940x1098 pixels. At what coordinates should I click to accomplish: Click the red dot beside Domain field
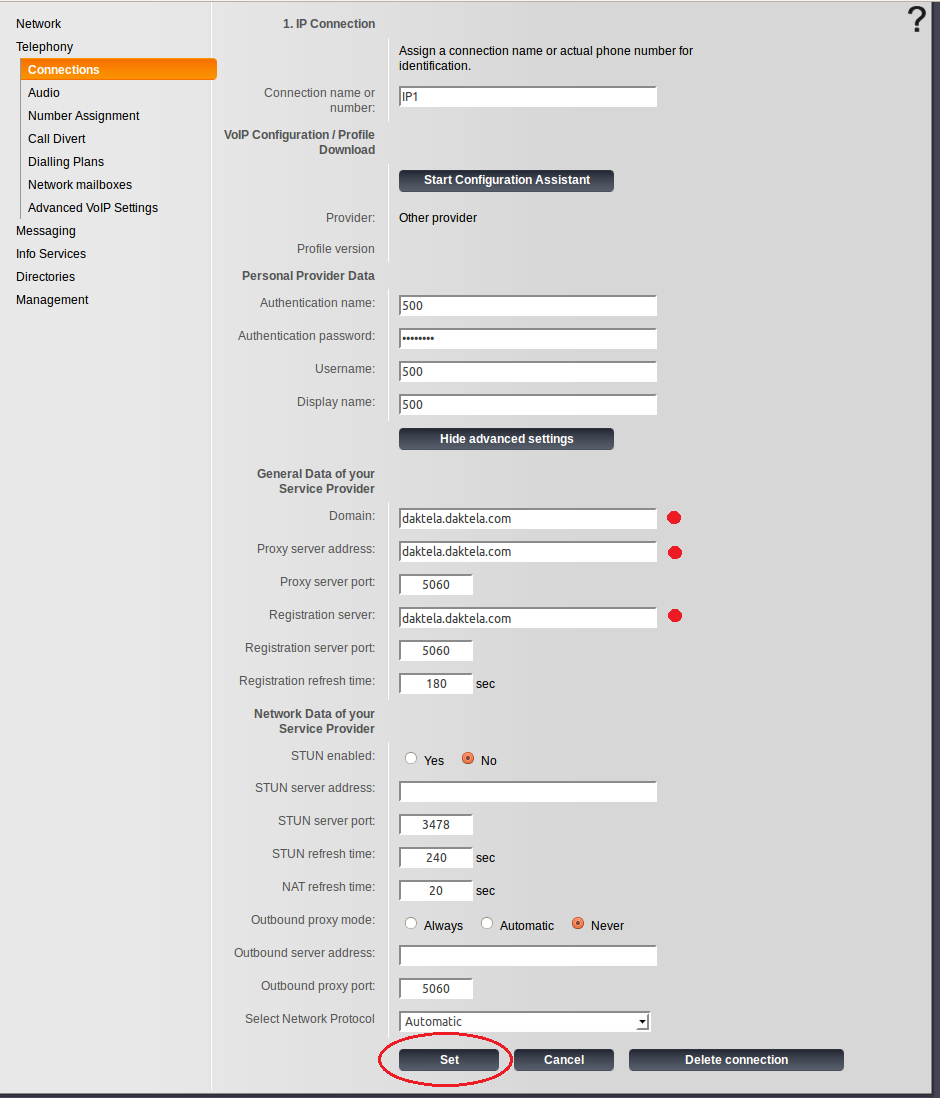click(x=674, y=518)
